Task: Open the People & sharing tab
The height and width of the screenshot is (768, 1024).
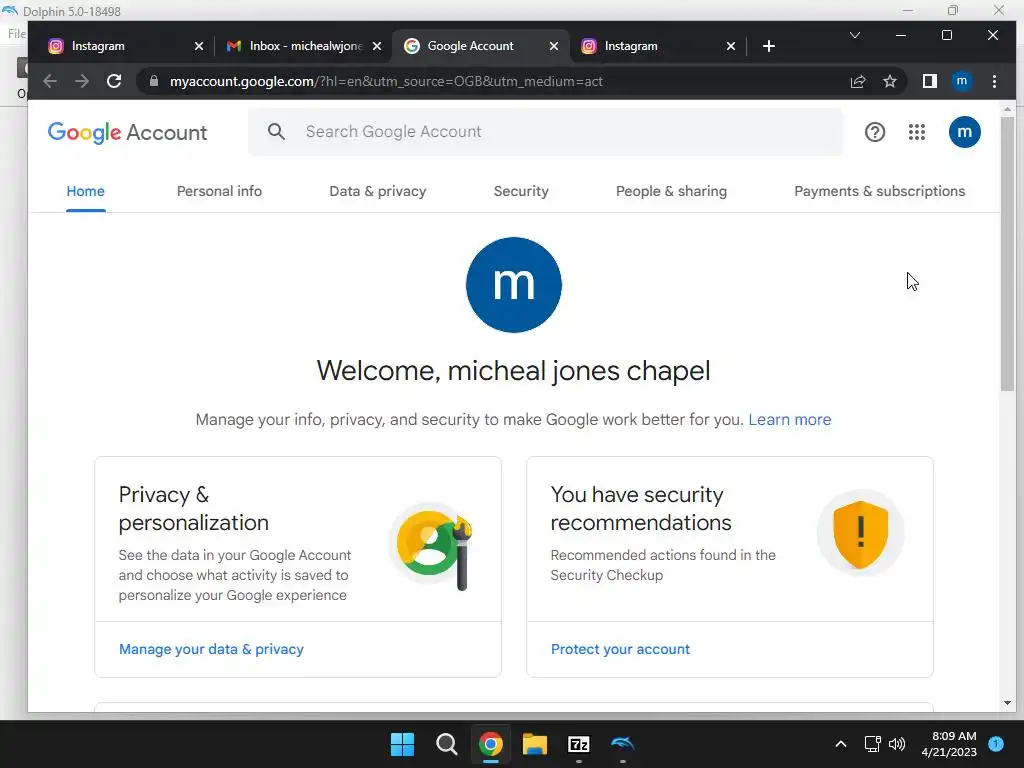Action: pyautogui.click(x=671, y=191)
